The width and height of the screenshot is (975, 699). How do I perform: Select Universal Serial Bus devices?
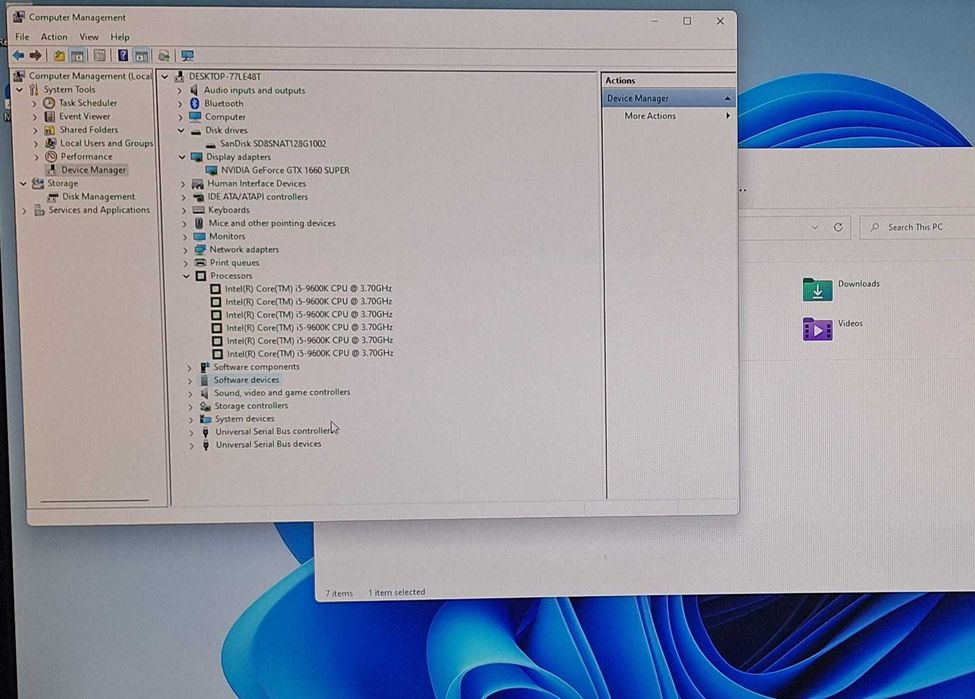pyautogui.click(x=269, y=444)
